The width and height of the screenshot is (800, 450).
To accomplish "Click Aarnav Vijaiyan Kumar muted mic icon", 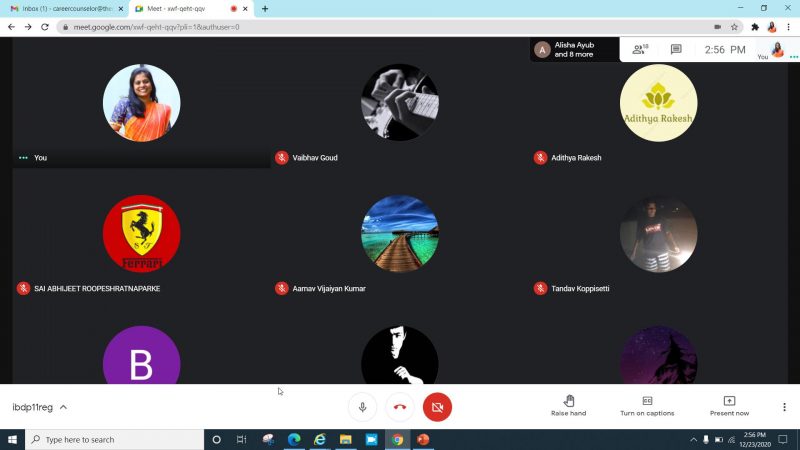I will (282, 288).
